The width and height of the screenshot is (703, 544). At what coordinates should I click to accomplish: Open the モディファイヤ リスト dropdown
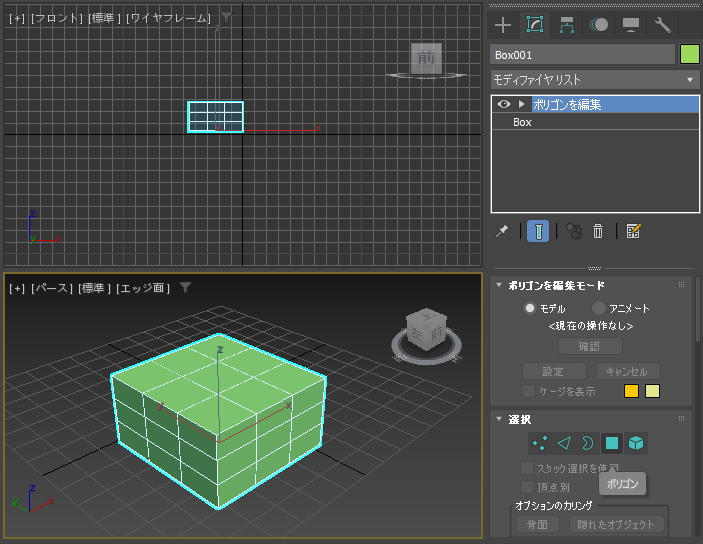595,80
